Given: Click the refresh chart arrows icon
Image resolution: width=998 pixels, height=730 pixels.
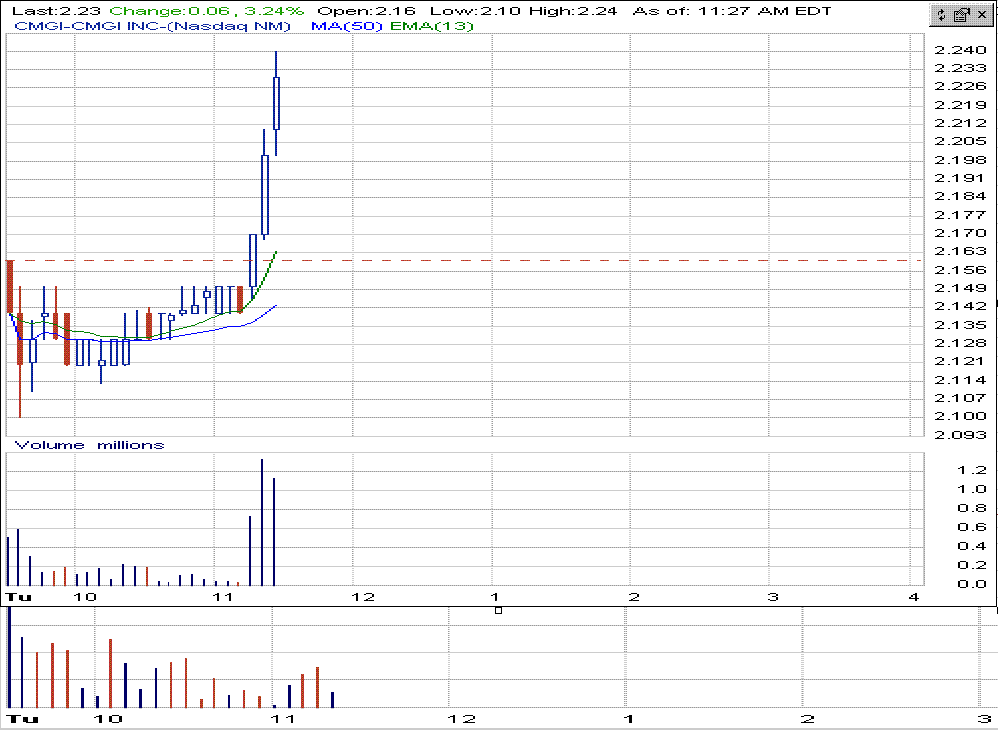Looking at the screenshot, I should (942, 15).
